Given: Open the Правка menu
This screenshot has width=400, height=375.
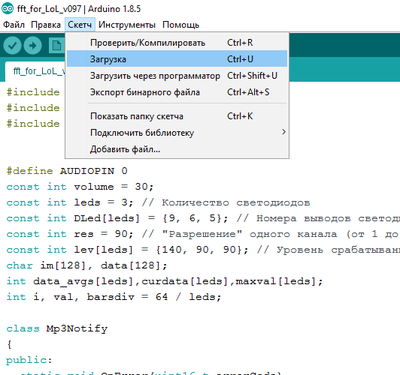Looking at the screenshot, I should (46, 25).
